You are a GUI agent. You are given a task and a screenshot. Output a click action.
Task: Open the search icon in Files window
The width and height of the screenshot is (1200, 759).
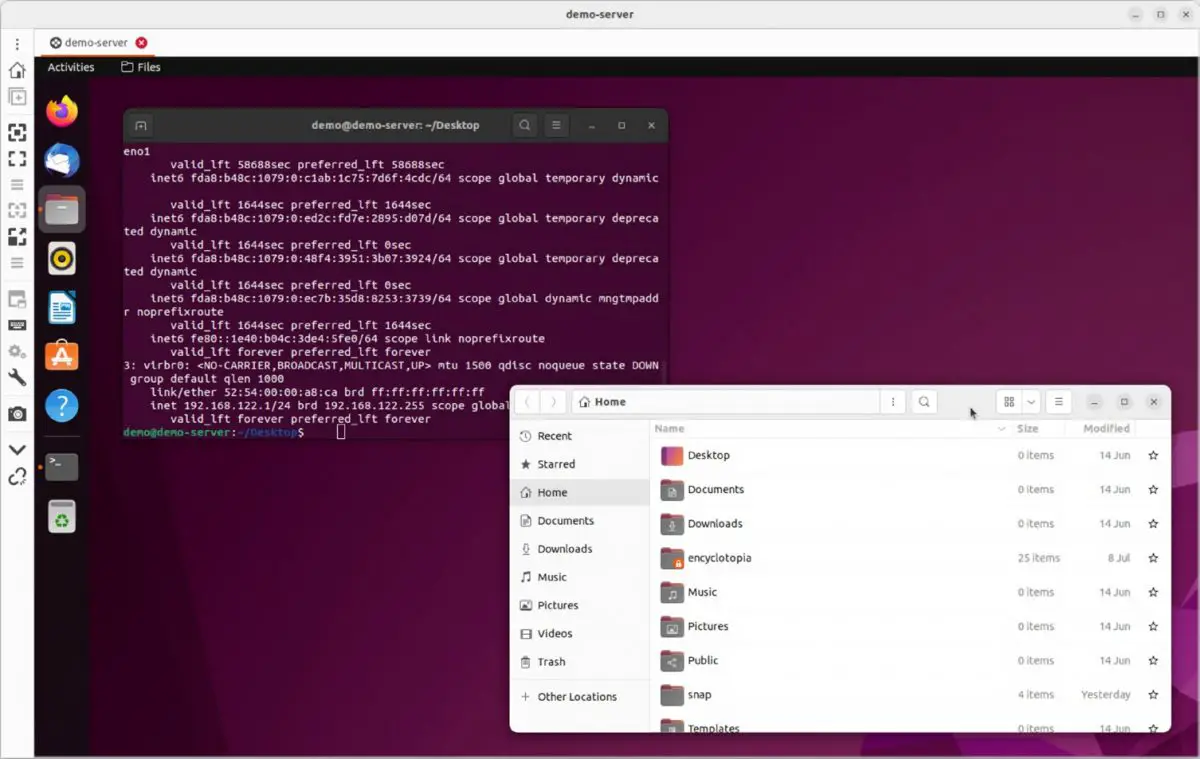point(924,401)
